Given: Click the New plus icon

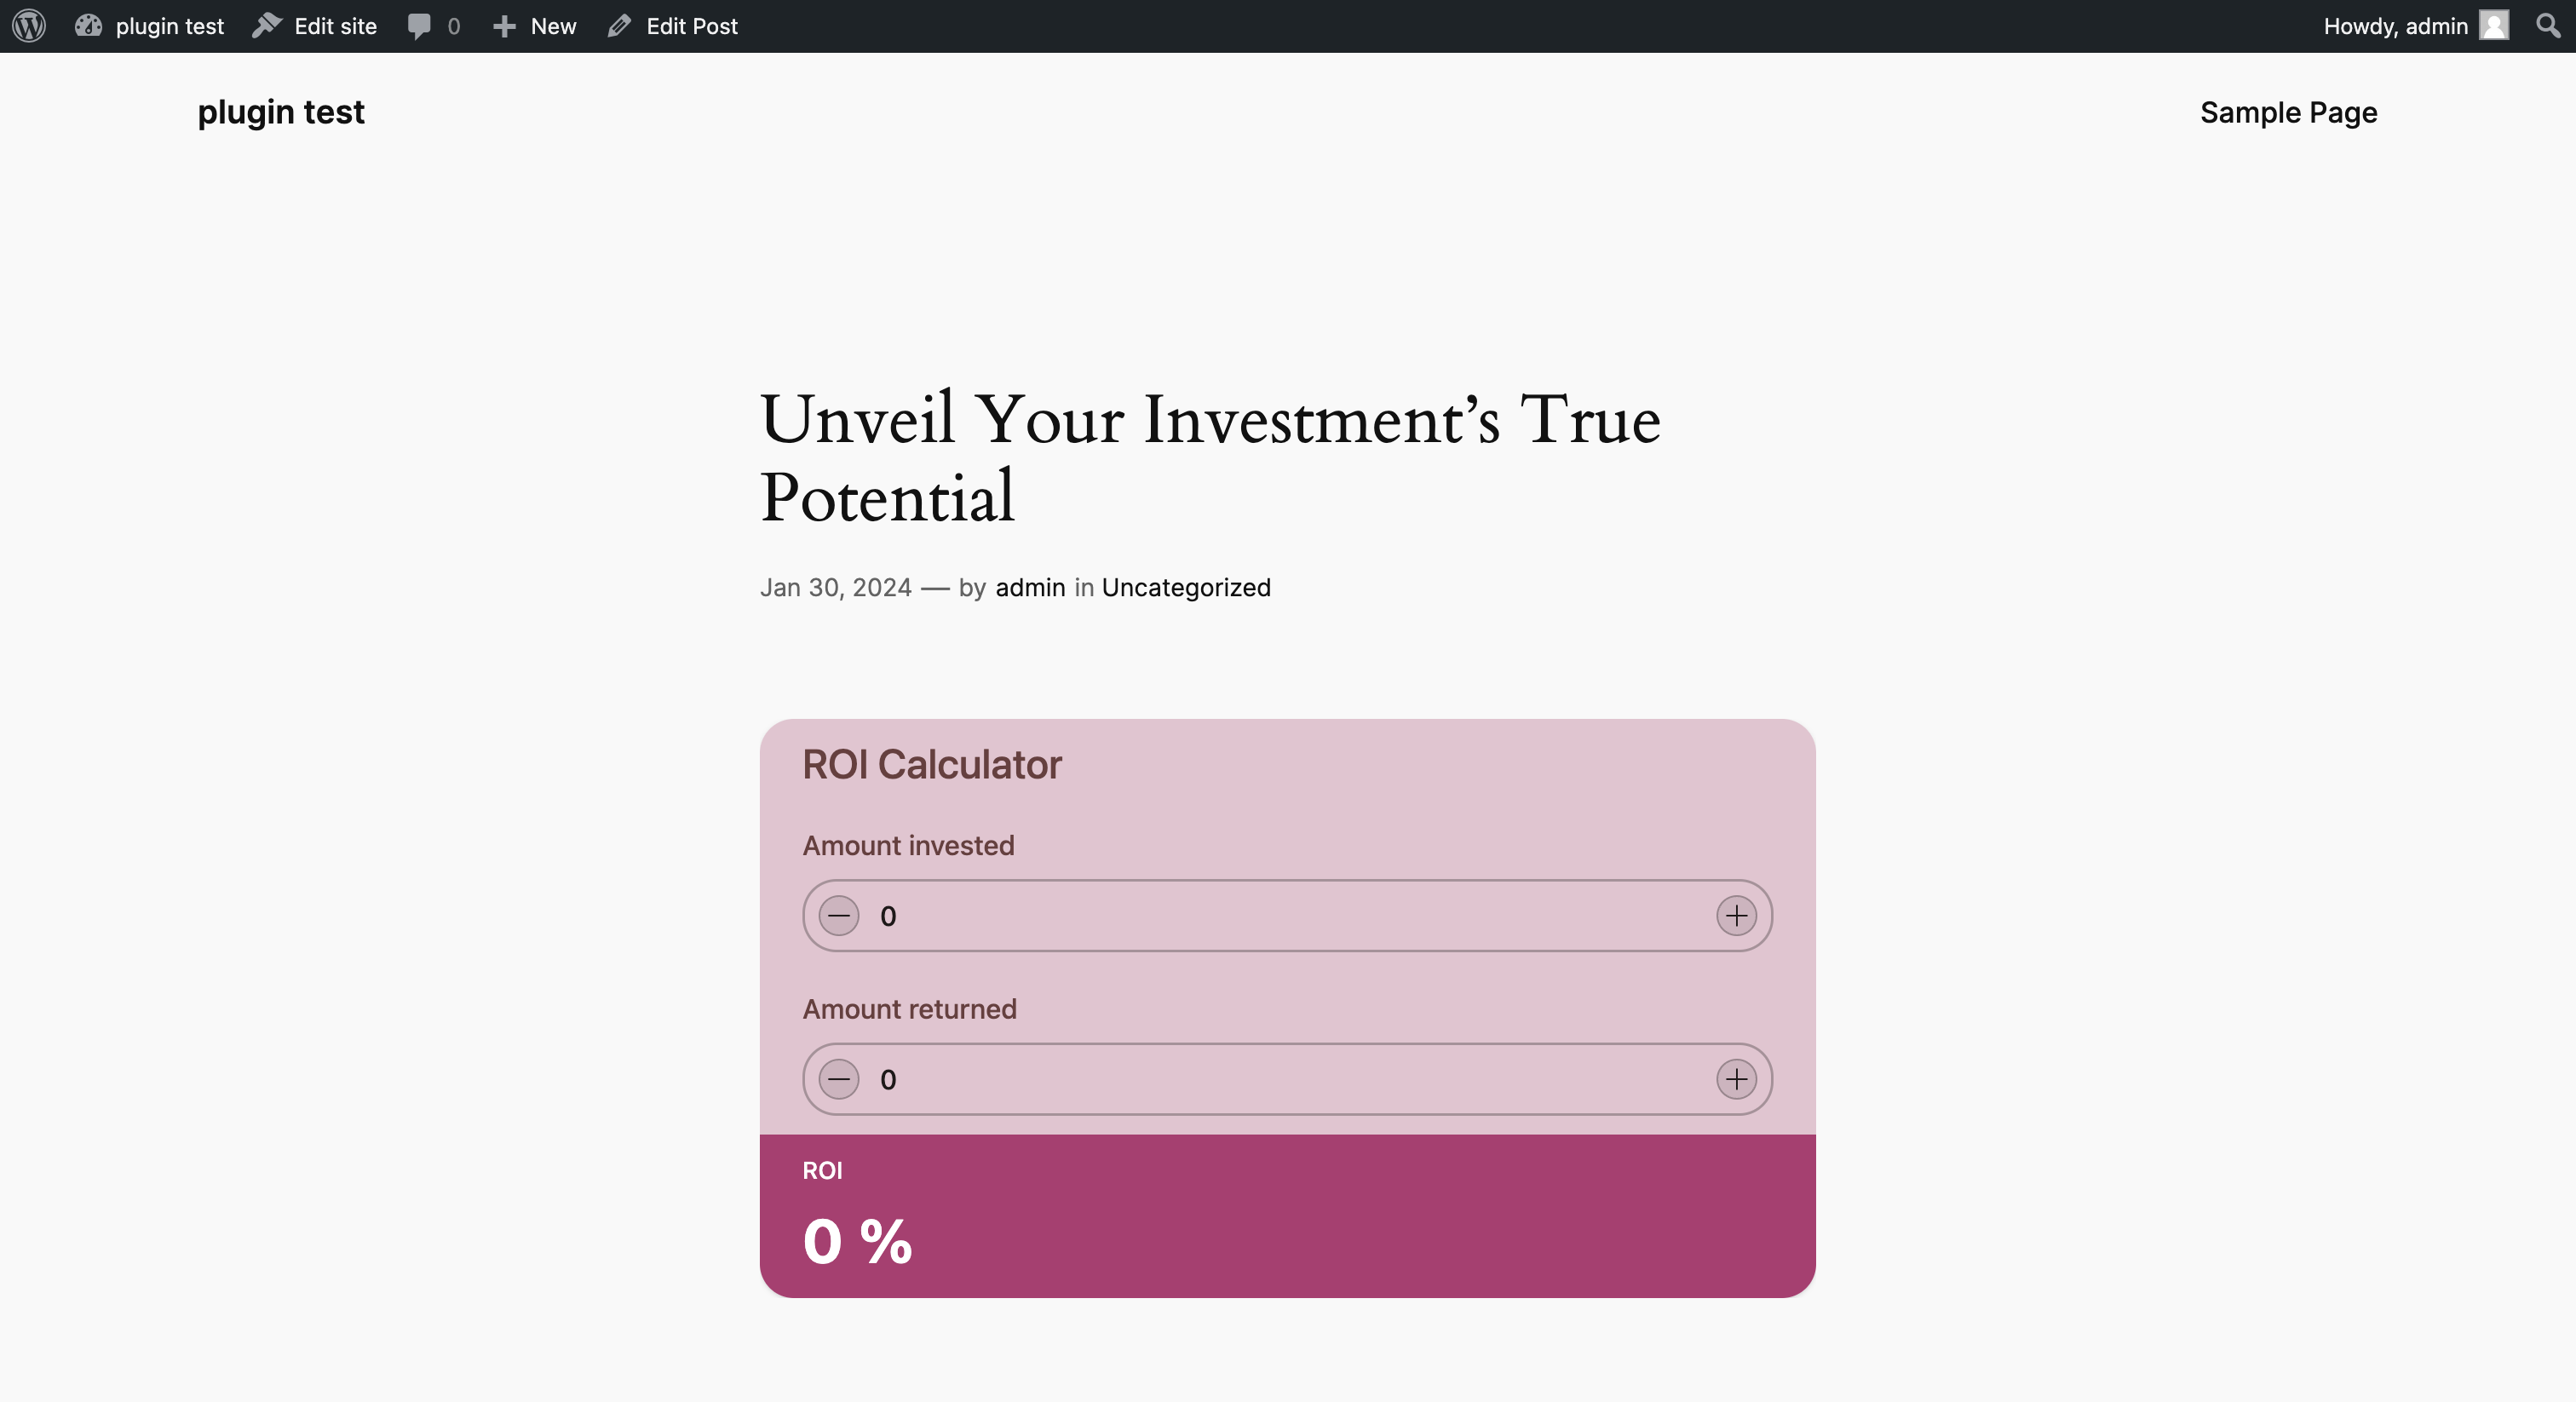Looking at the screenshot, I should click(x=504, y=26).
